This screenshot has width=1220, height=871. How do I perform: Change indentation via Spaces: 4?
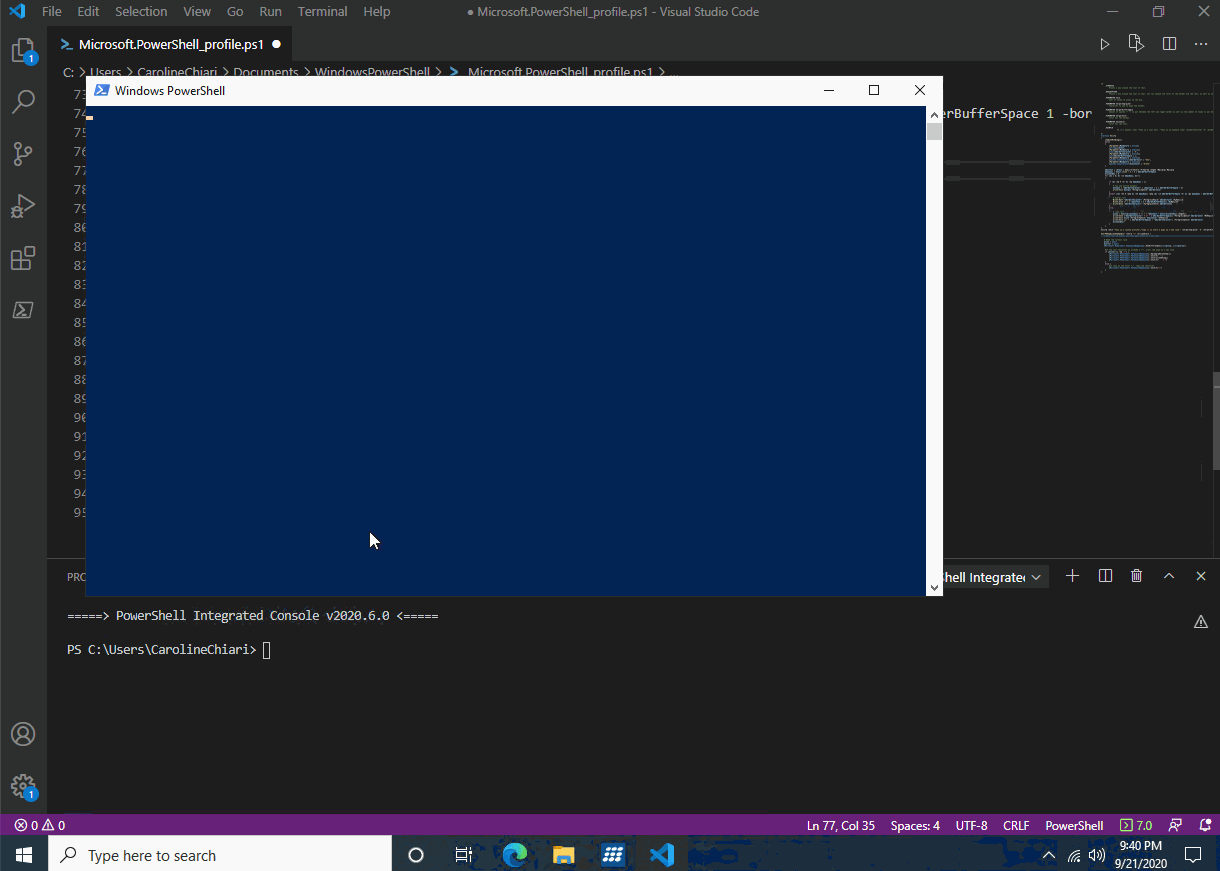915,826
